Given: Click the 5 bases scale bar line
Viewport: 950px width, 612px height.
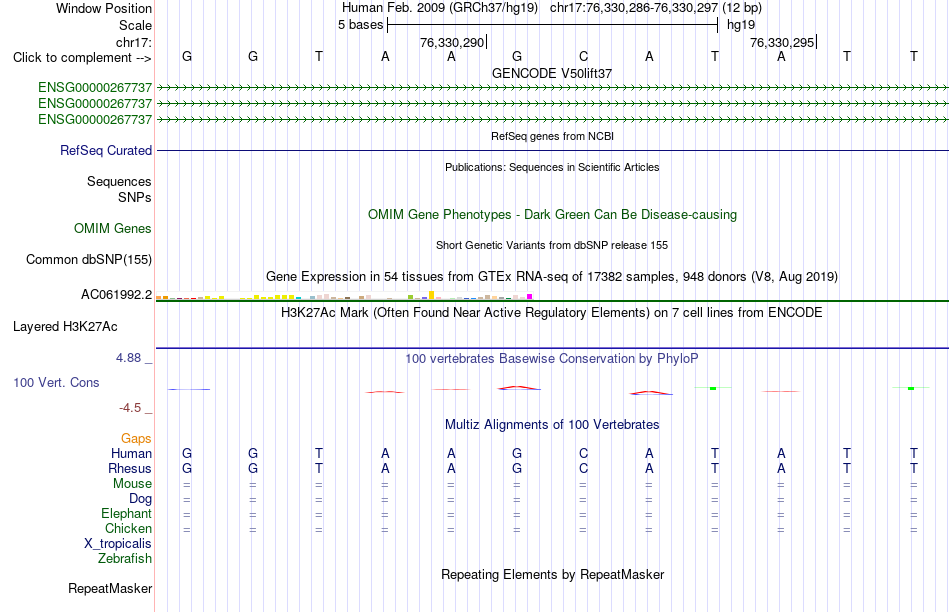Looking at the screenshot, I should [x=553, y=25].
